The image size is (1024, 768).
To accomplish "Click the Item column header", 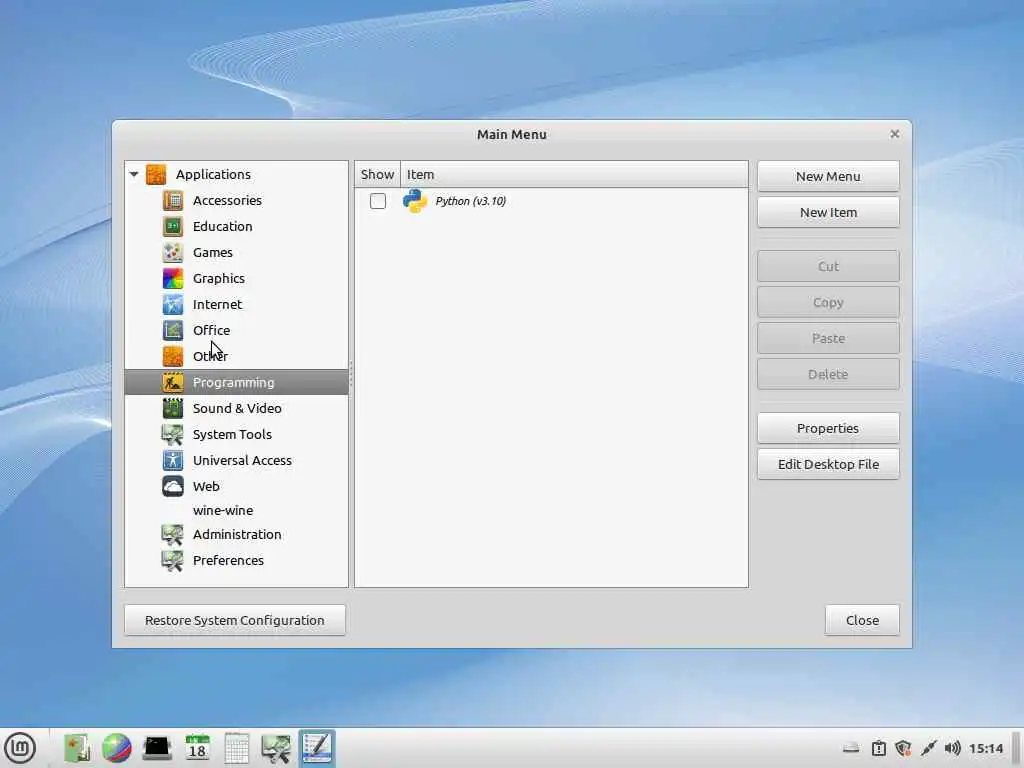I will (x=574, y=174).
